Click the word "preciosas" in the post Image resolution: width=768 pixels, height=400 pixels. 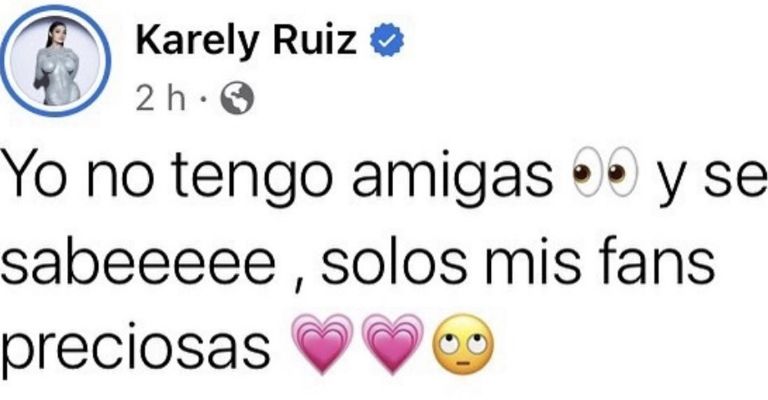click(135, 350)
